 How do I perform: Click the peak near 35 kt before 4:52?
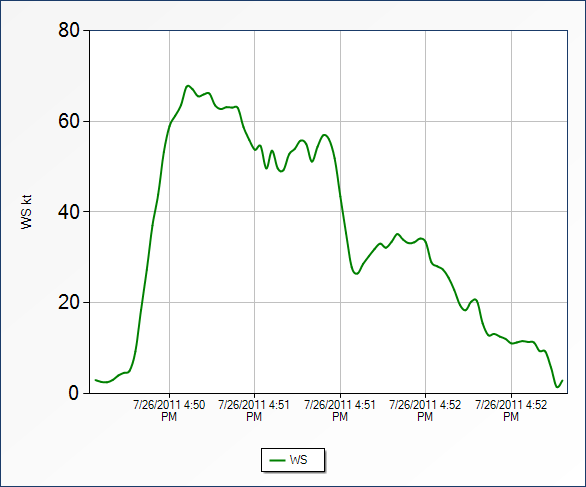point(397,234)
